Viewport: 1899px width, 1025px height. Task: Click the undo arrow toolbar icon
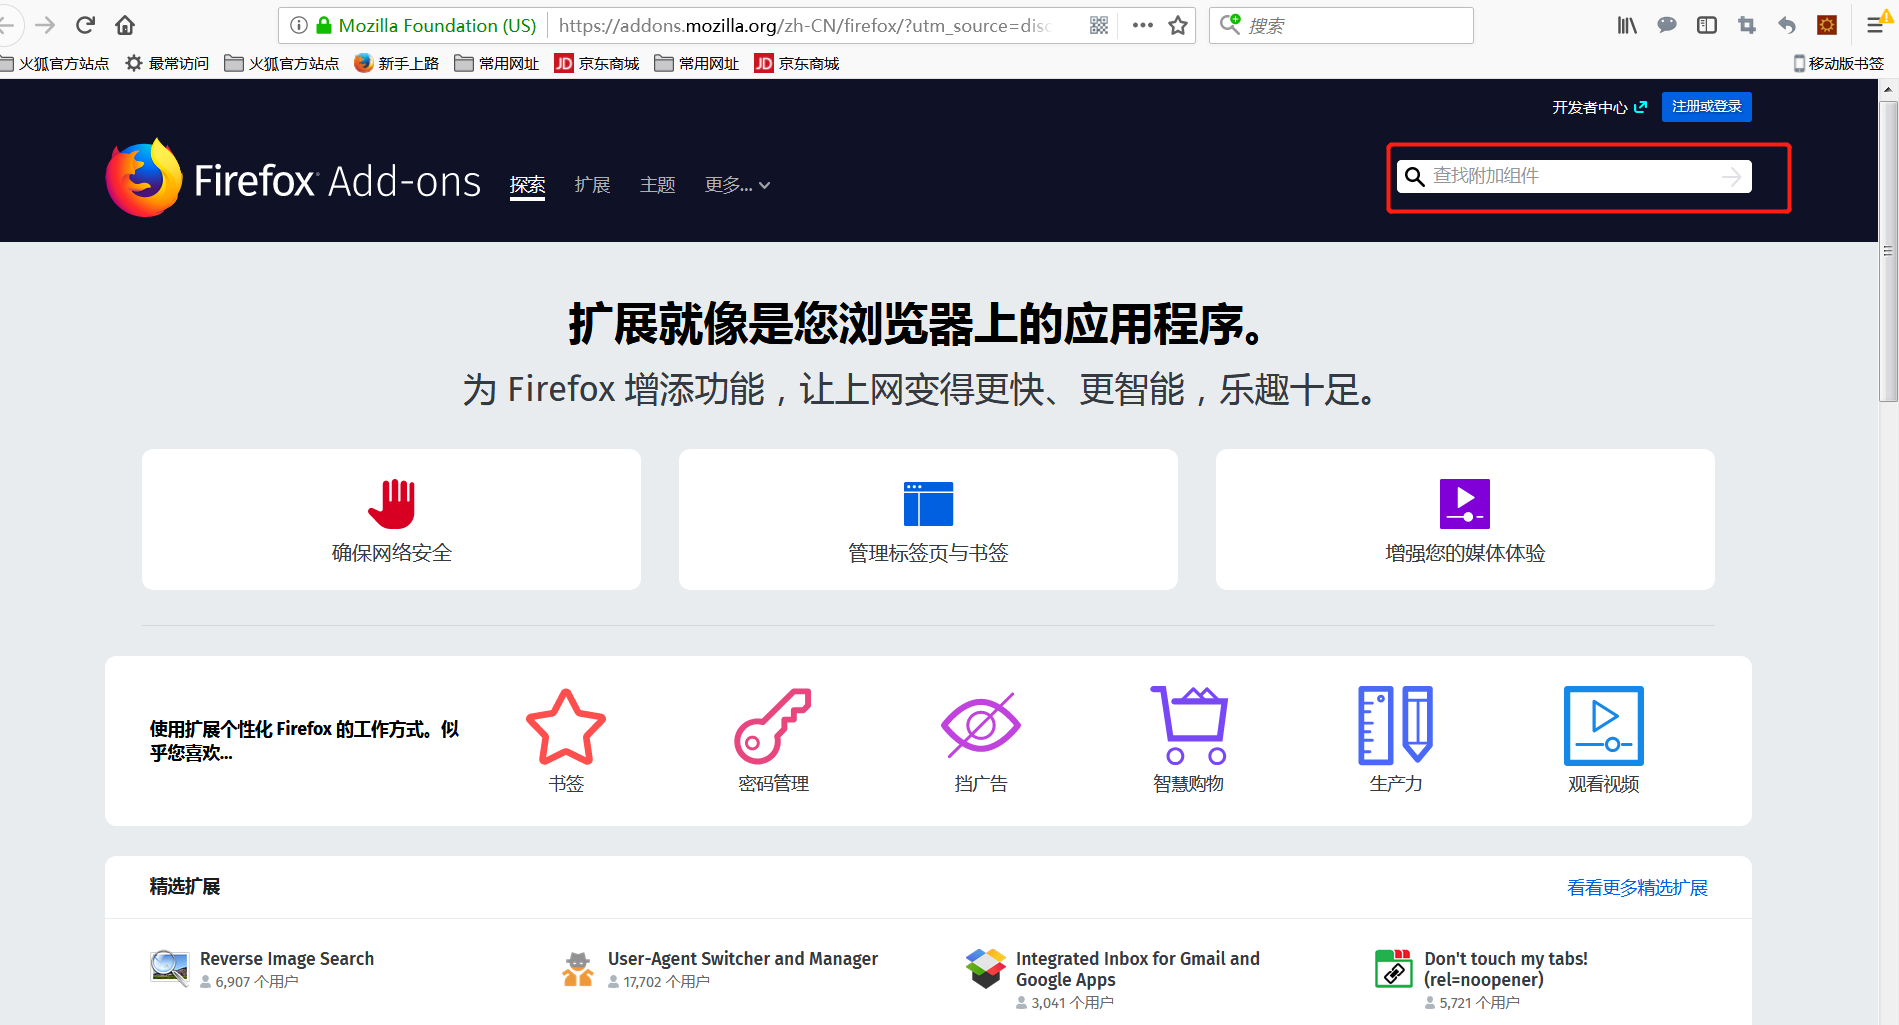pyautogui.click(x=1787, y=25)
